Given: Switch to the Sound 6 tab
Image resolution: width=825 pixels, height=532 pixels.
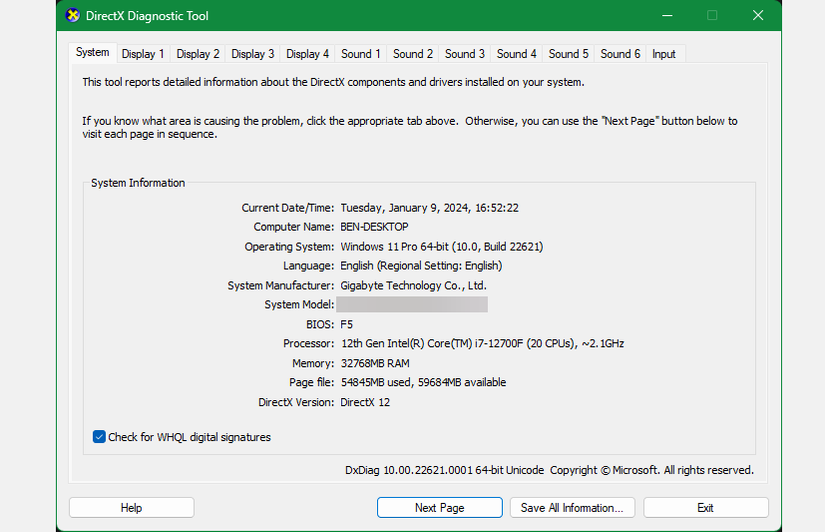Looking at the screenshot, I should coord(620,54).
